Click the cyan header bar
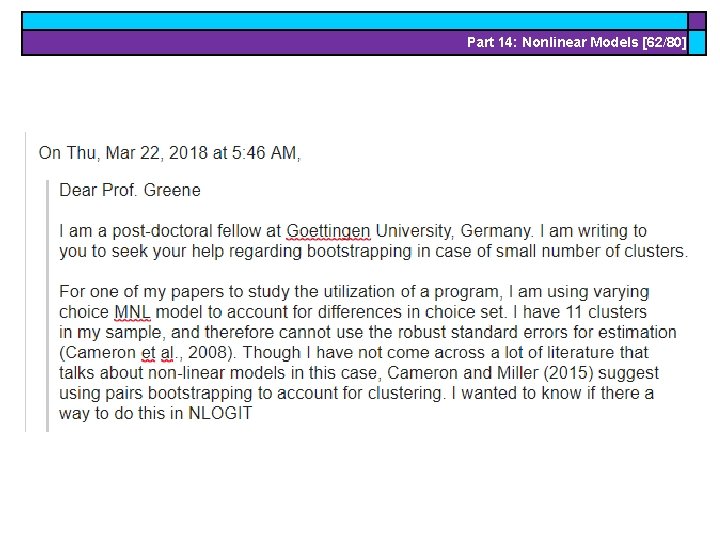720x540 pixels. (x=354, y=21)
